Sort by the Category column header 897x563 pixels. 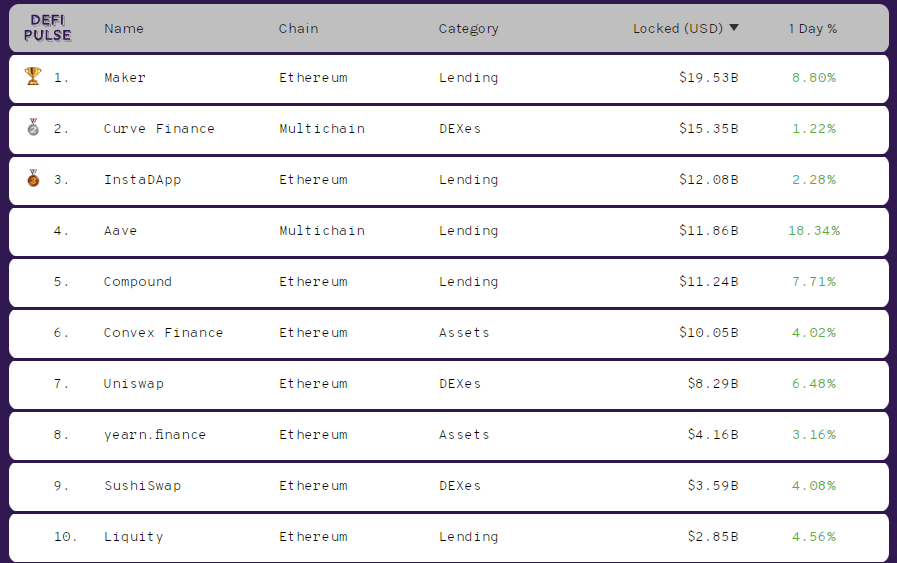468,28
